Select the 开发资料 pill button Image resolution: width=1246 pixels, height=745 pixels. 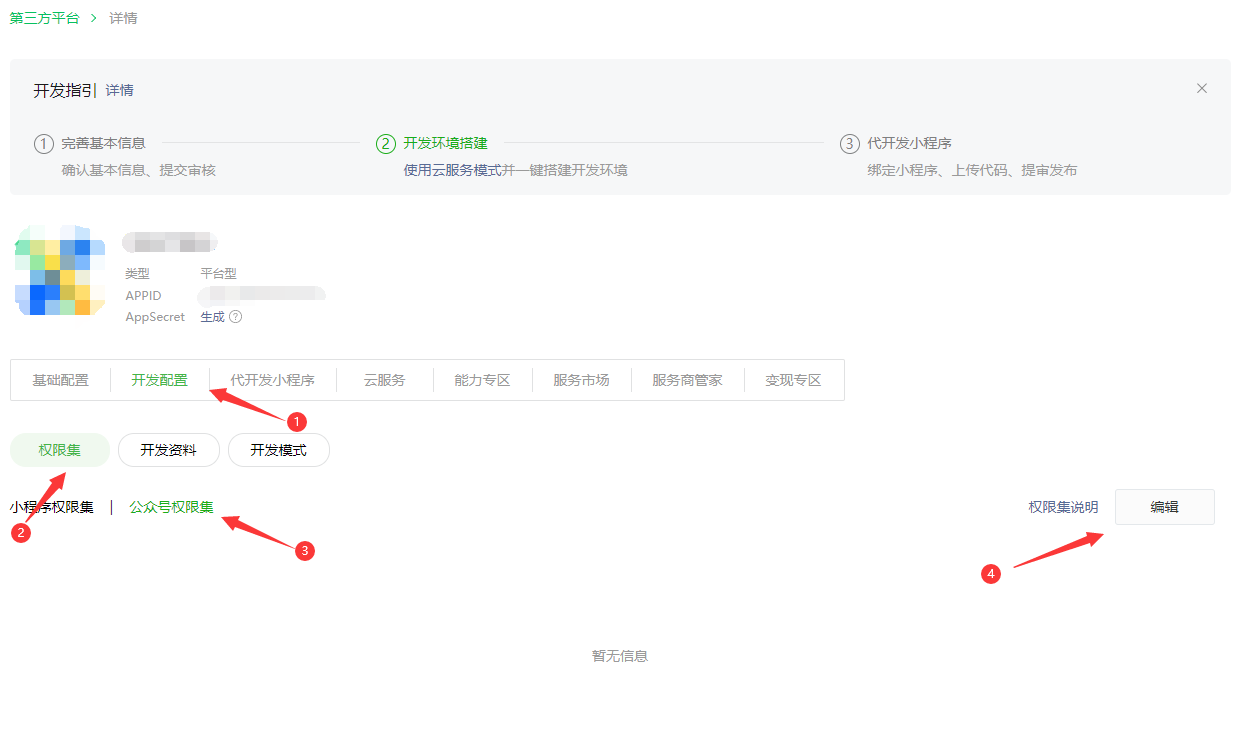[168, 450]
